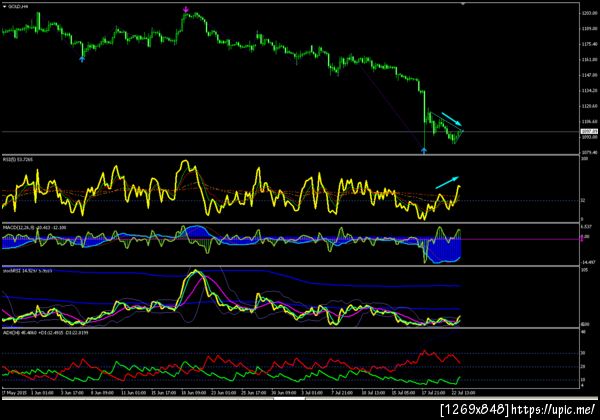Open the GOLD,H4 chart title triangle
The height and width of the screenshot is (420, 600).
pos(5,7)
